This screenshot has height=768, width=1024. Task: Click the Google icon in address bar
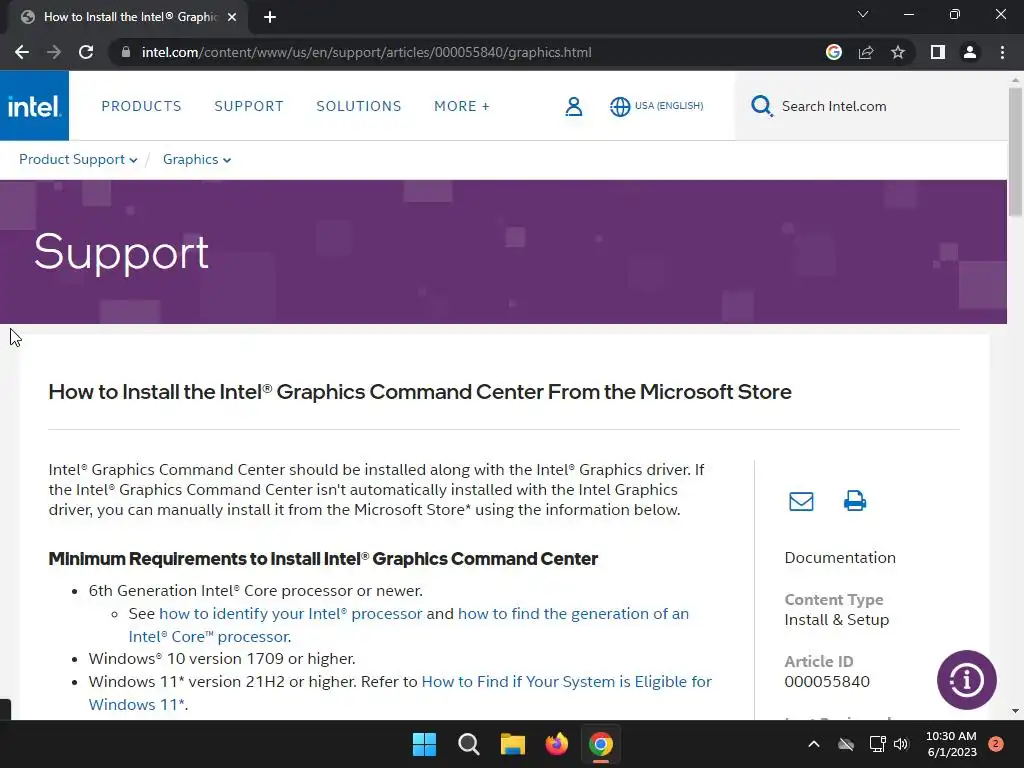coord(833,52)
